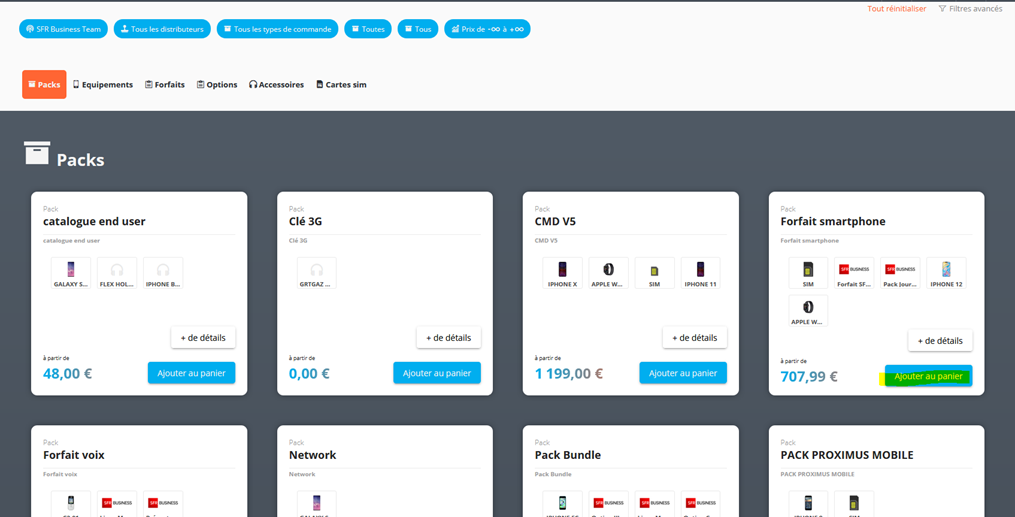Click IPHONE 11 thumbnail in CMD V5
The height and width of the screenshot is (517, 1015).
point(700,273)
